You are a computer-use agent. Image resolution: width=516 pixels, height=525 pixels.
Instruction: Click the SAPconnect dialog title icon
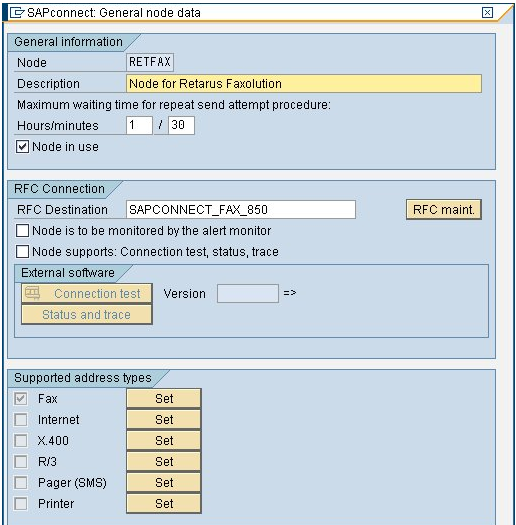(x=17, y=13)
